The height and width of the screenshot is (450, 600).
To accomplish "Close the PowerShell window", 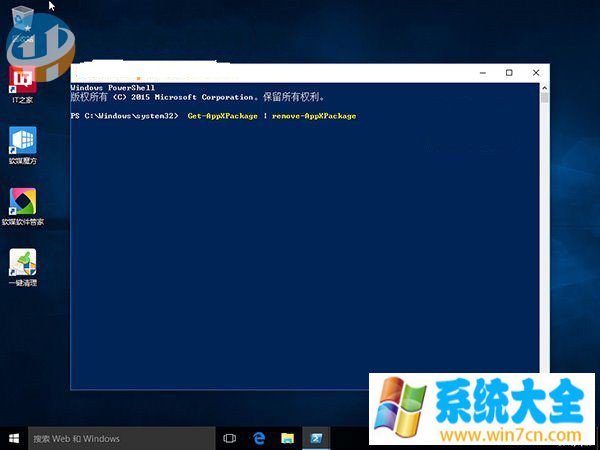I will tap(536, 73).
